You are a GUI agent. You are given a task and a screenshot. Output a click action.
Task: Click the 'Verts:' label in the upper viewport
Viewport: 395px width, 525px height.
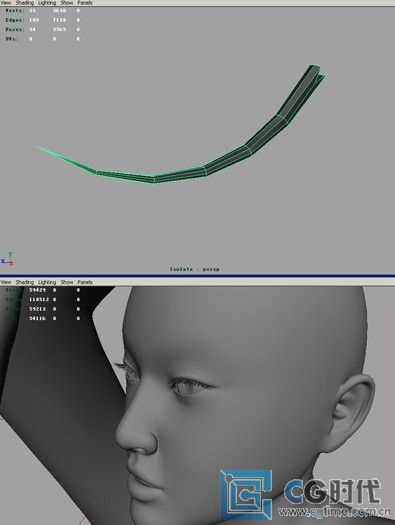[14, 10]
